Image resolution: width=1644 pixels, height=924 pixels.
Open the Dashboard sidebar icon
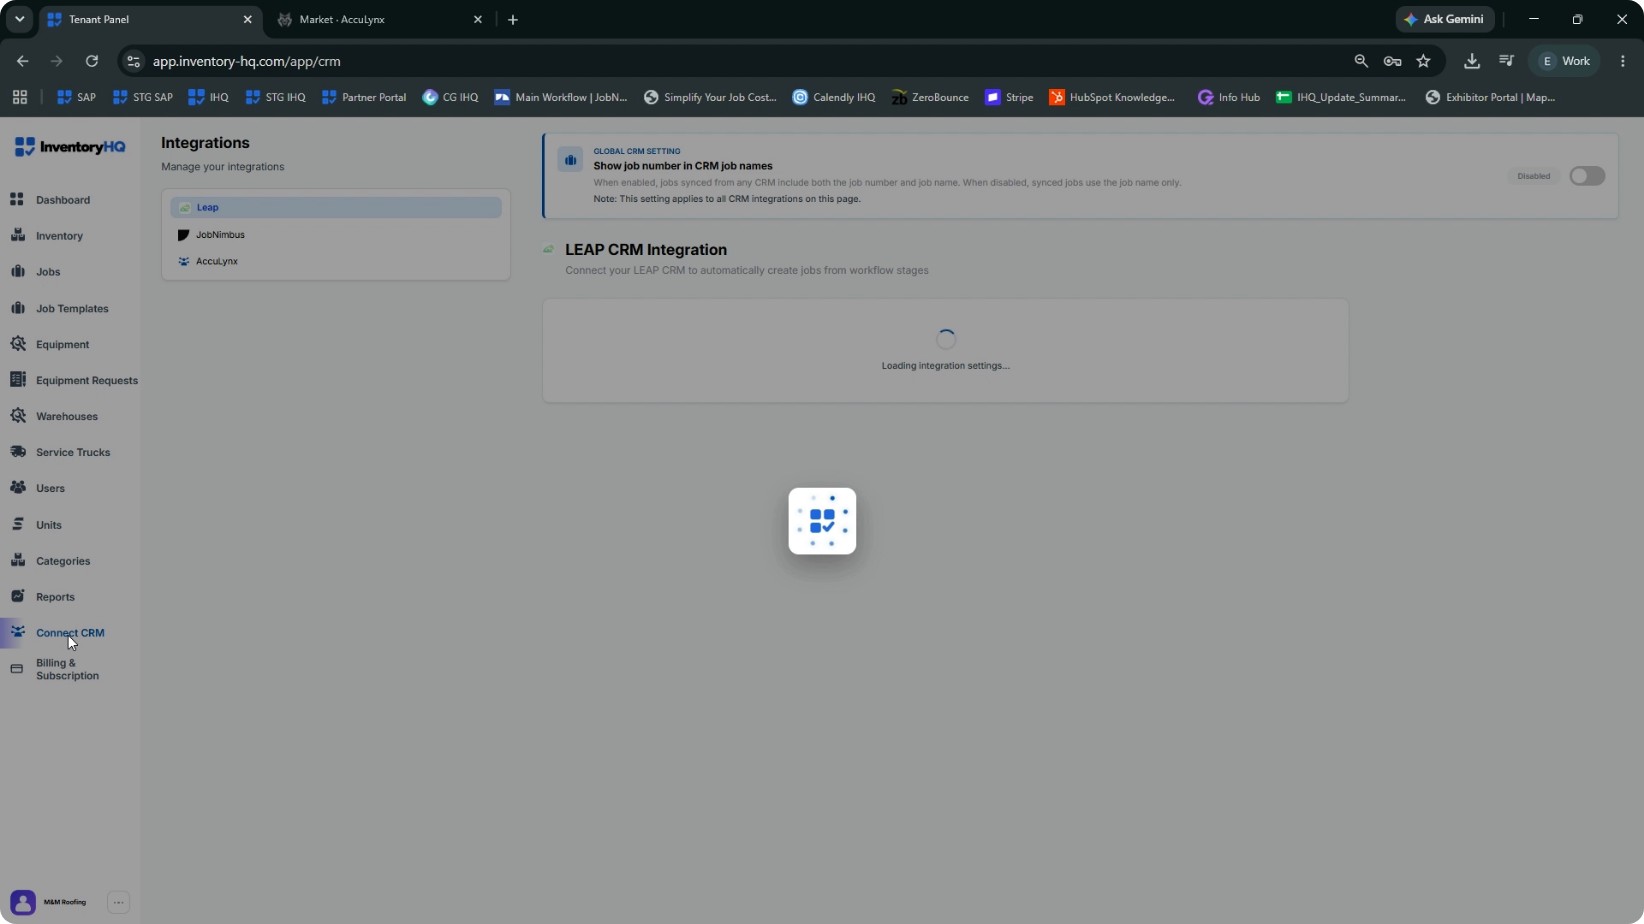[x=17, y=200]
